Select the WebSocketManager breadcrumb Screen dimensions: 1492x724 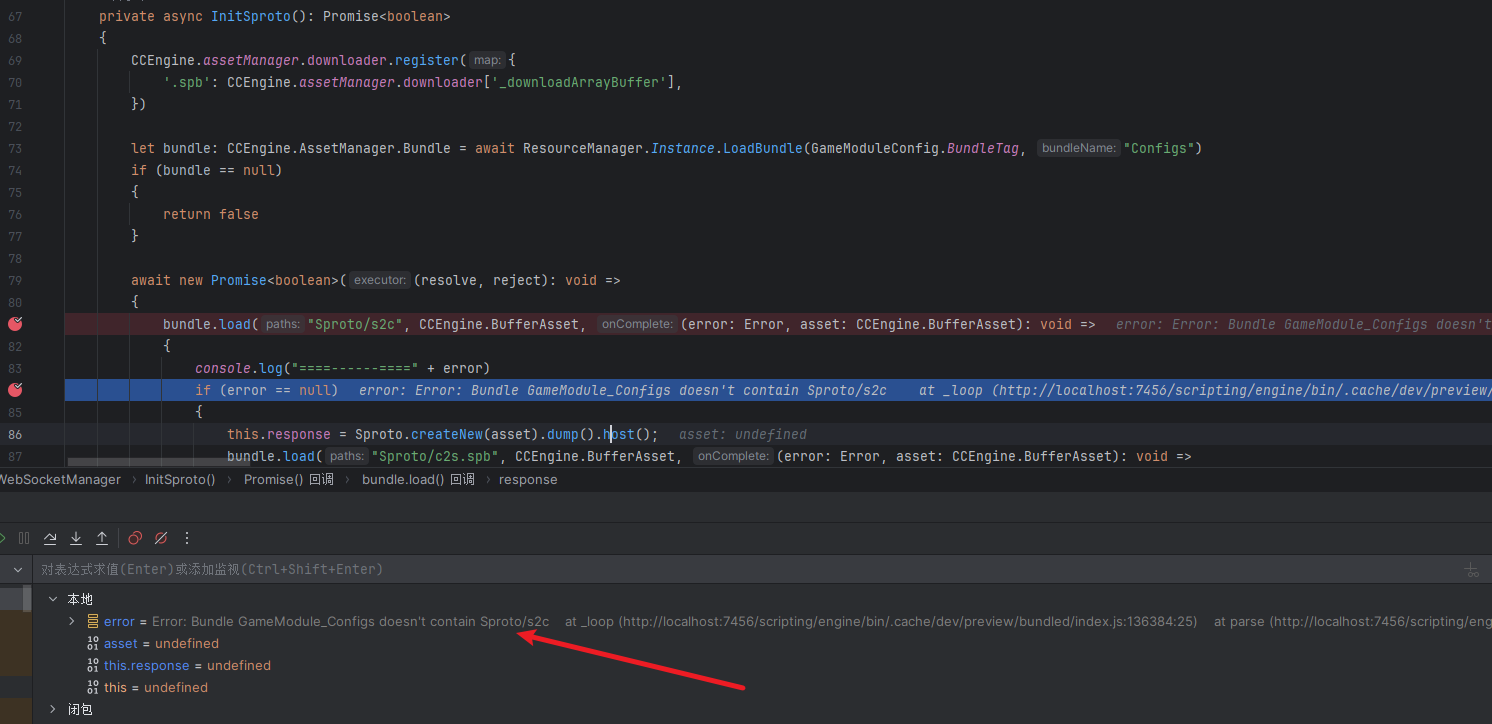59,480
